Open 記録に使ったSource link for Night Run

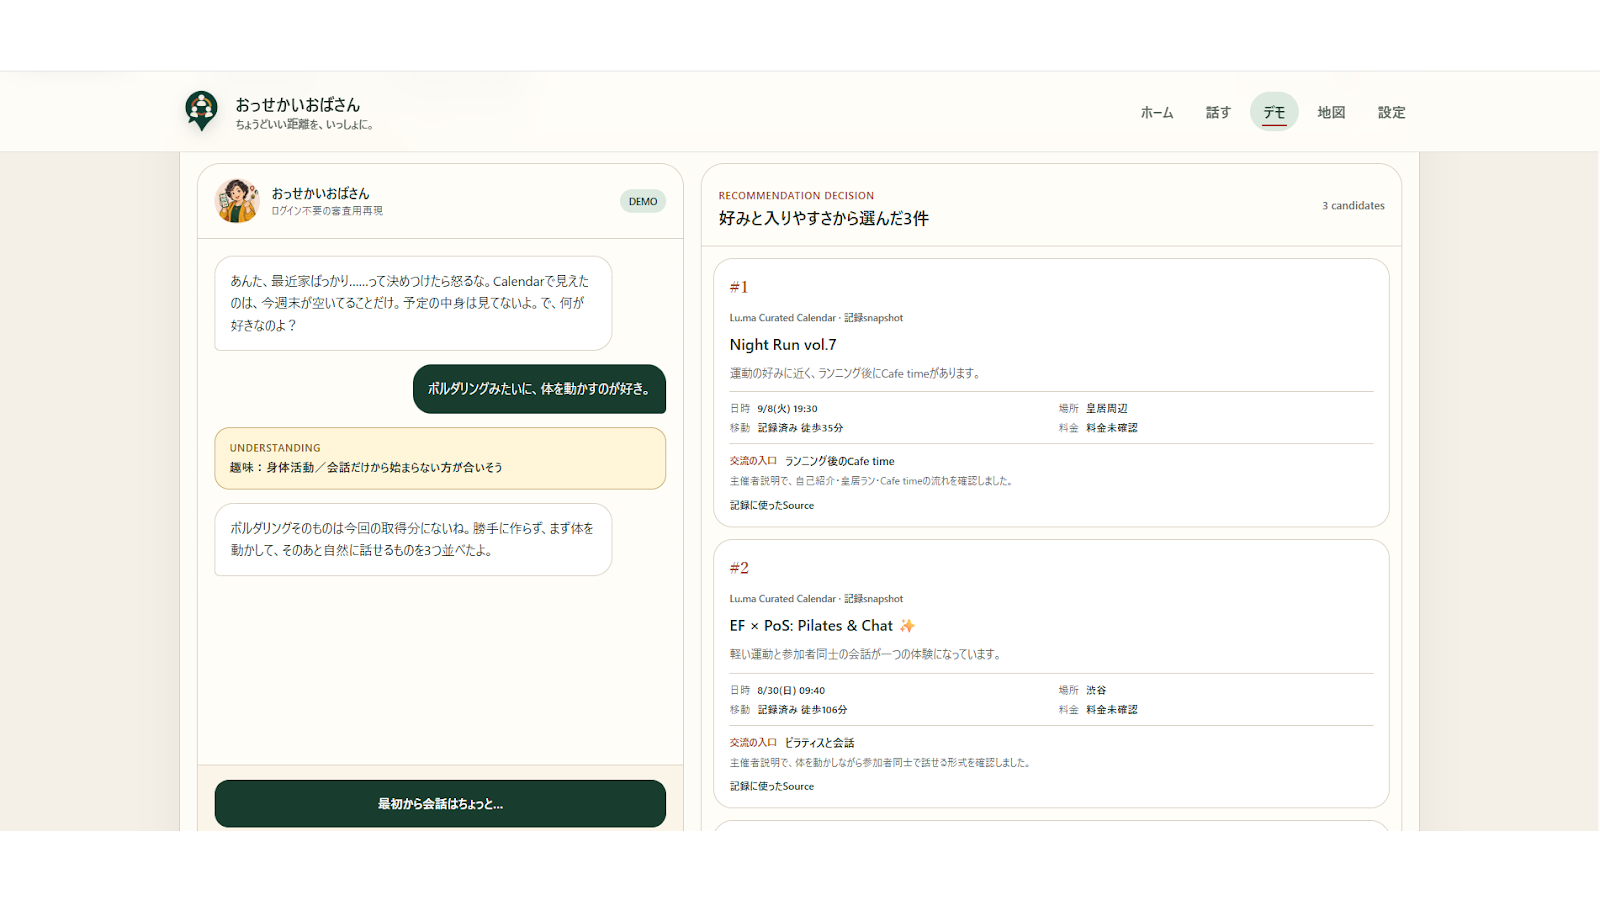pyautogui.click(x=772, y=506)
